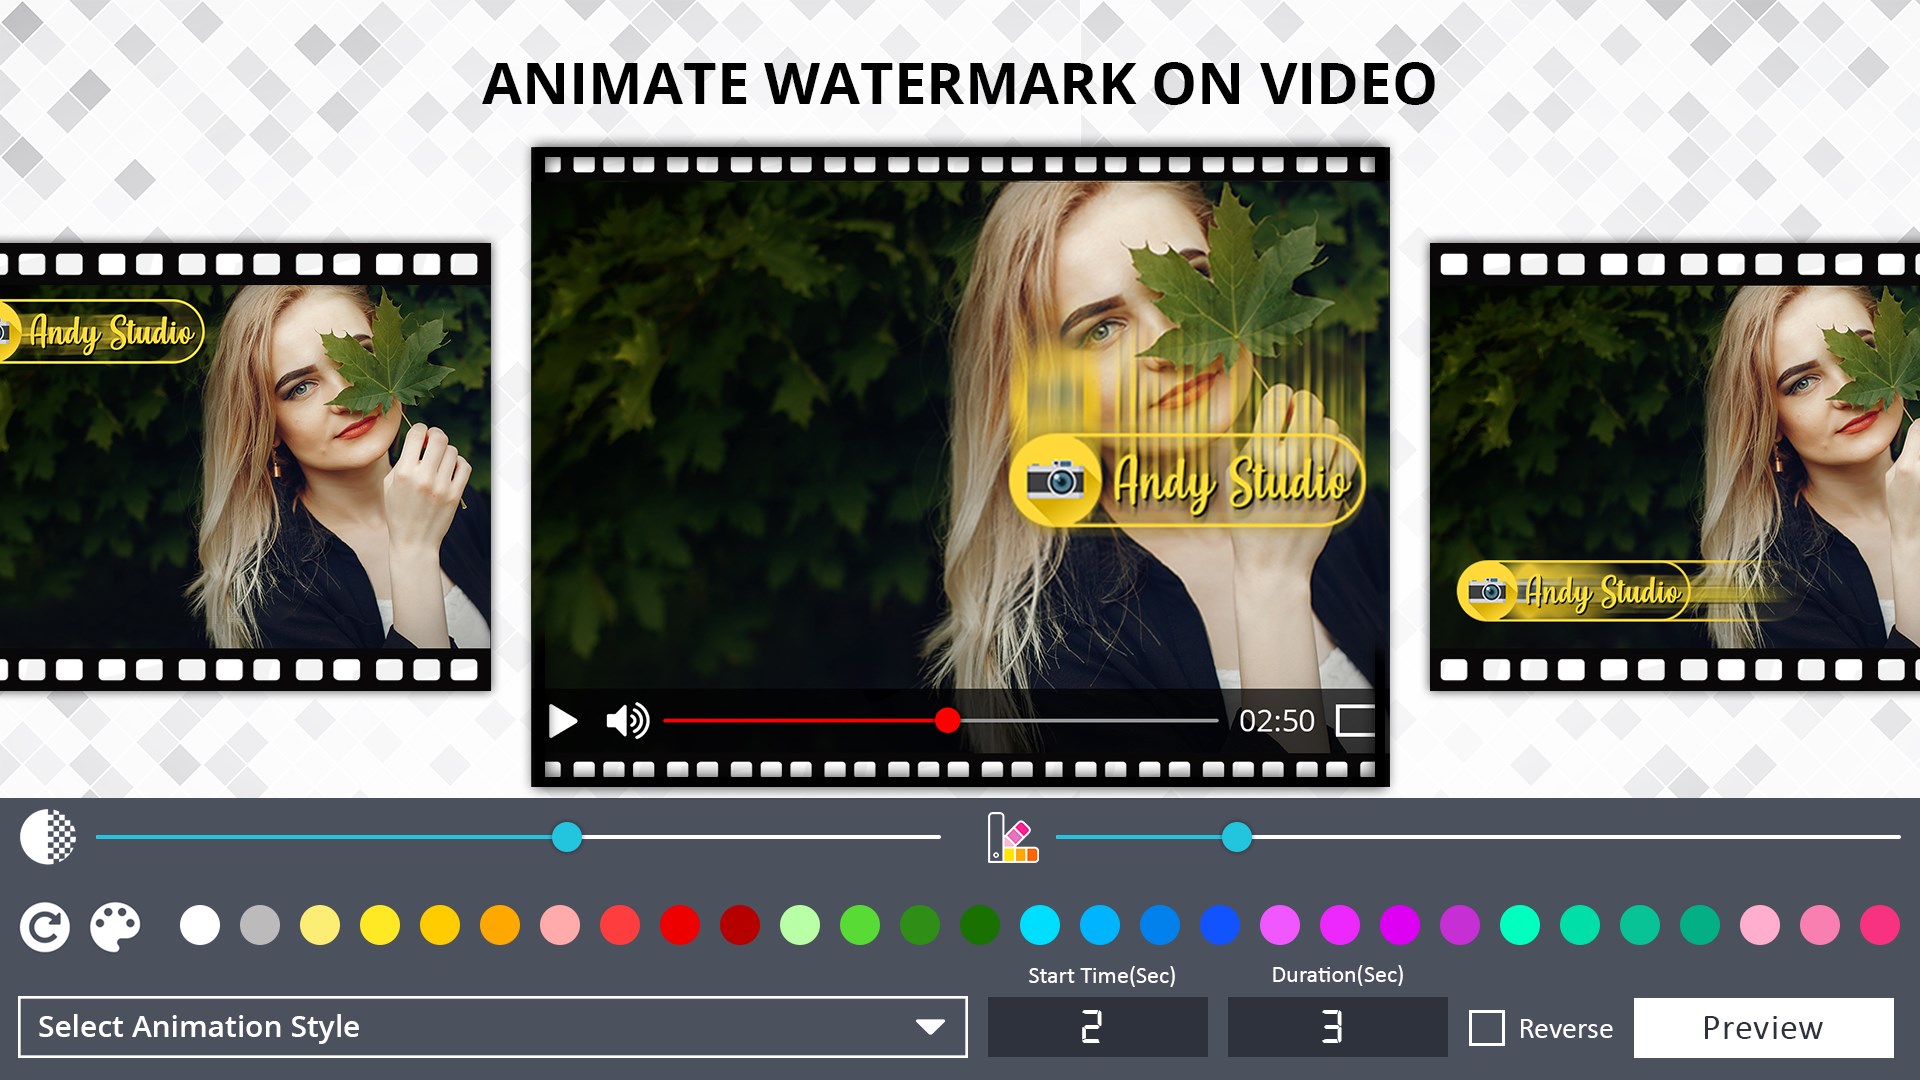Select the white color swatch
The height and width of the screenshot is (1080, 1920).
point(200,925)
